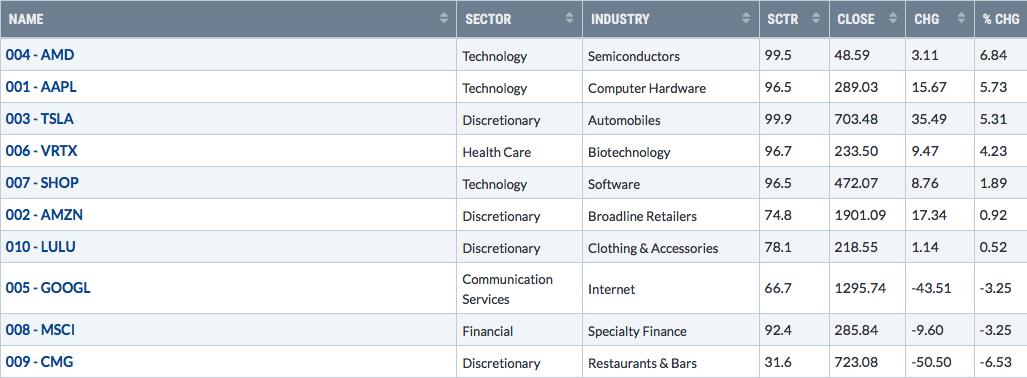Select the Semiconductors industry cell for AMD
Screen dimensions: 1027x378
pos(634,56)
